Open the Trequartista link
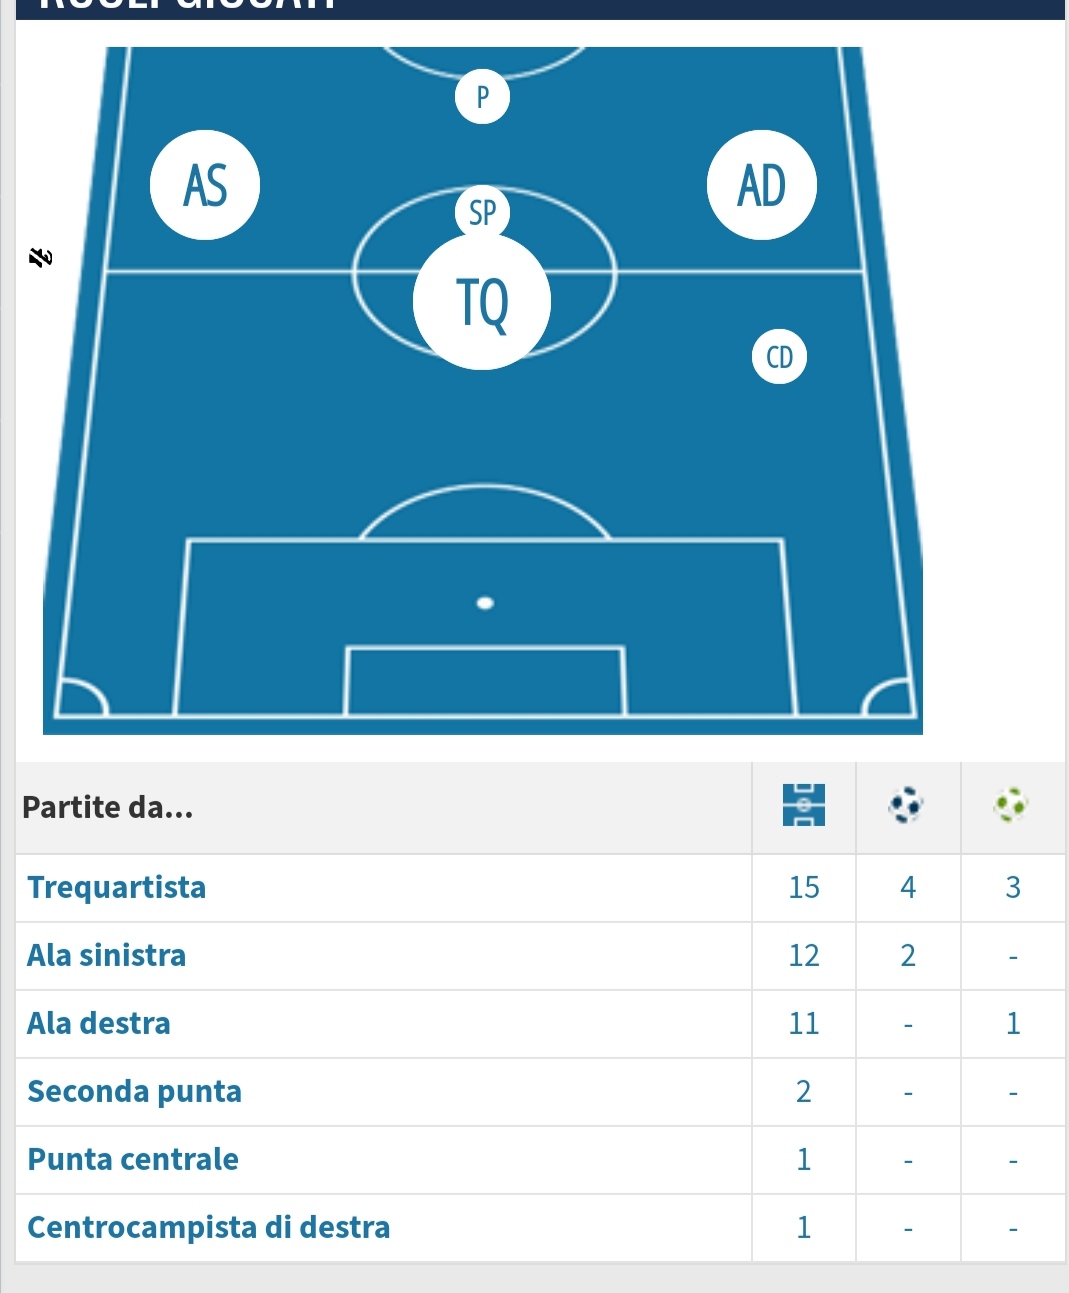1069x1293 pixels. [x=117, y=887]
